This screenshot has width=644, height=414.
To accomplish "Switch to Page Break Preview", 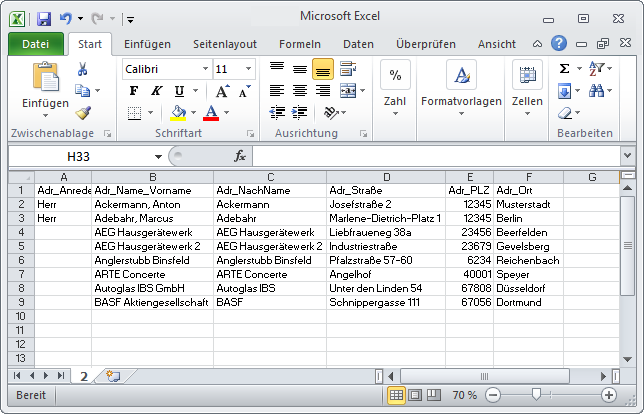I will (x=434, y=395).
